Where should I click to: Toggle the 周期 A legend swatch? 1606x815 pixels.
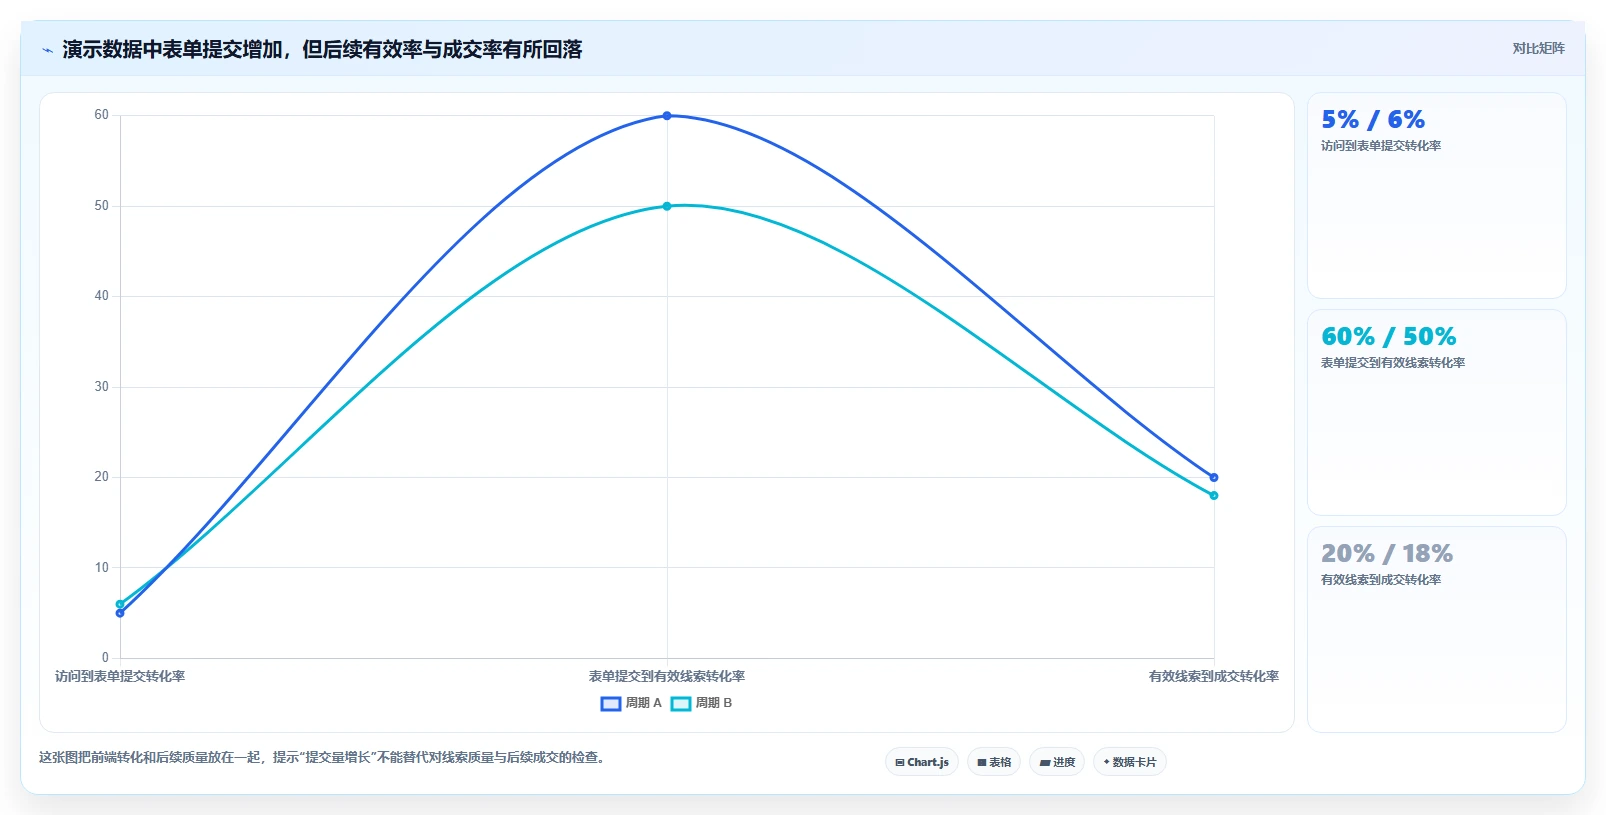[611, 703]
